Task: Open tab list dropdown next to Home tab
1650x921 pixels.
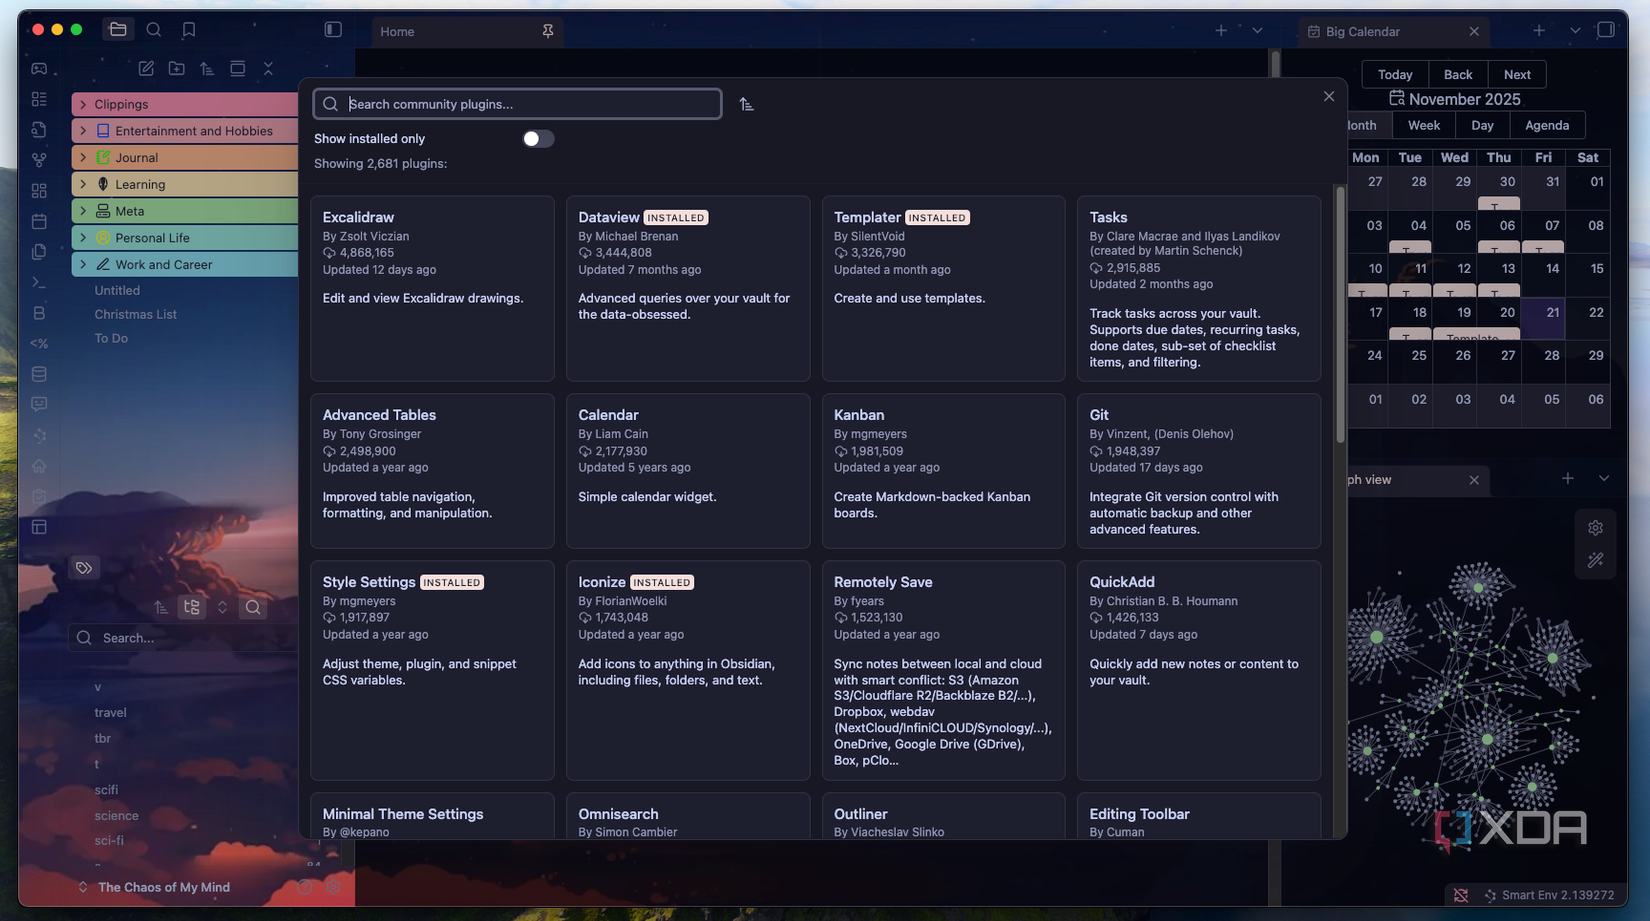Action: (1257, 31)
